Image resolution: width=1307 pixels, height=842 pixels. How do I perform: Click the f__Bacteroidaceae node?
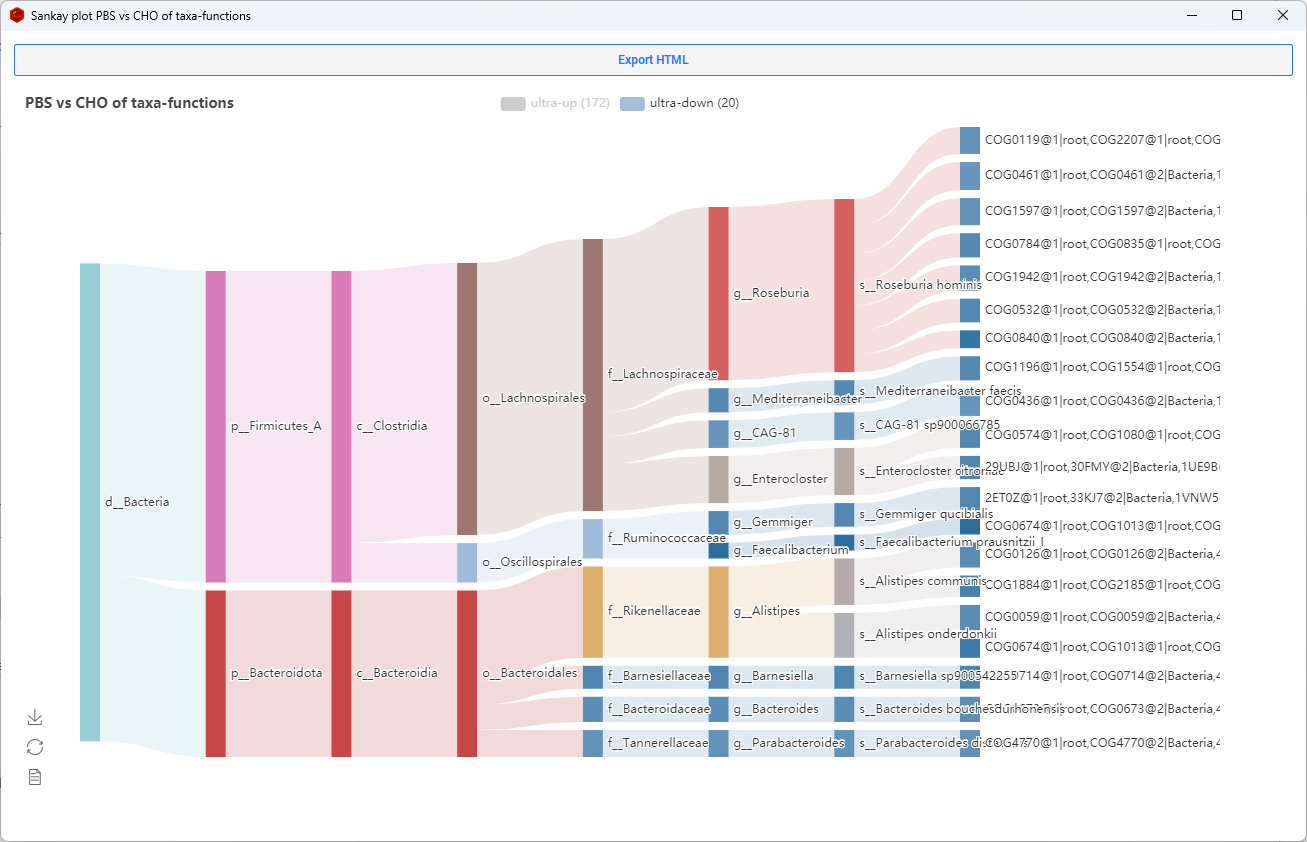593,709
